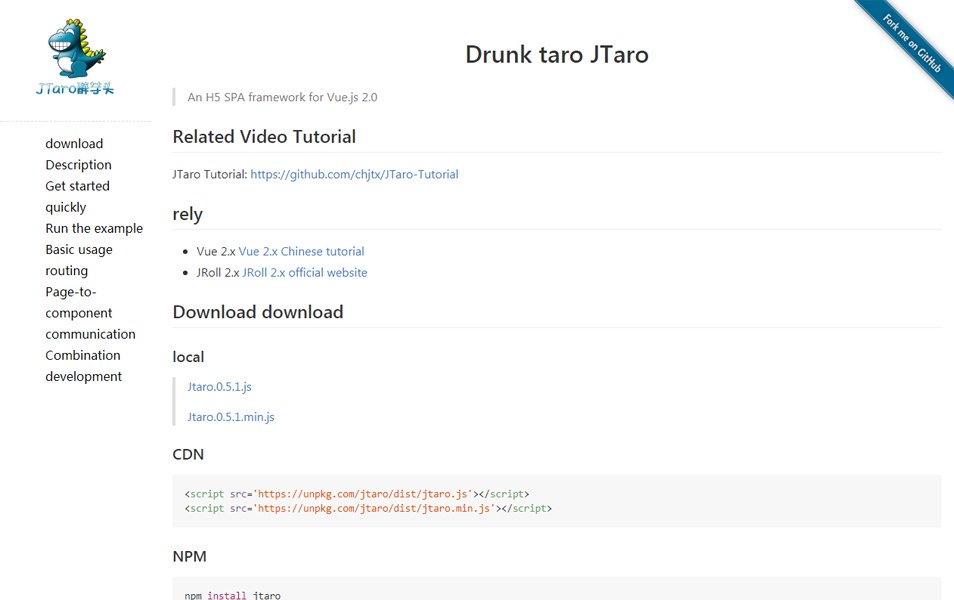Viewport: 954px width, 600px height.
Task: Click the JTaro dinosaur logo
Action: click(x=75, y=57)
